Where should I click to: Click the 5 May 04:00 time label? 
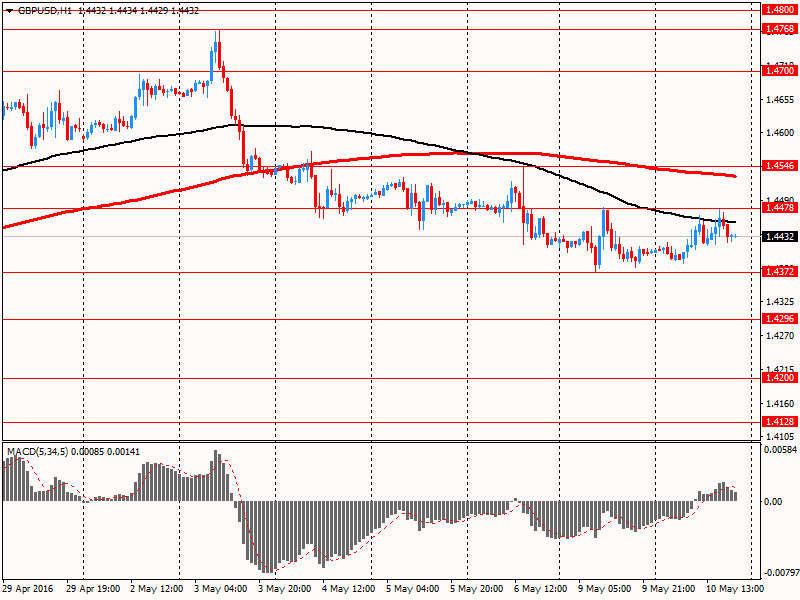(x=413, y=589)
